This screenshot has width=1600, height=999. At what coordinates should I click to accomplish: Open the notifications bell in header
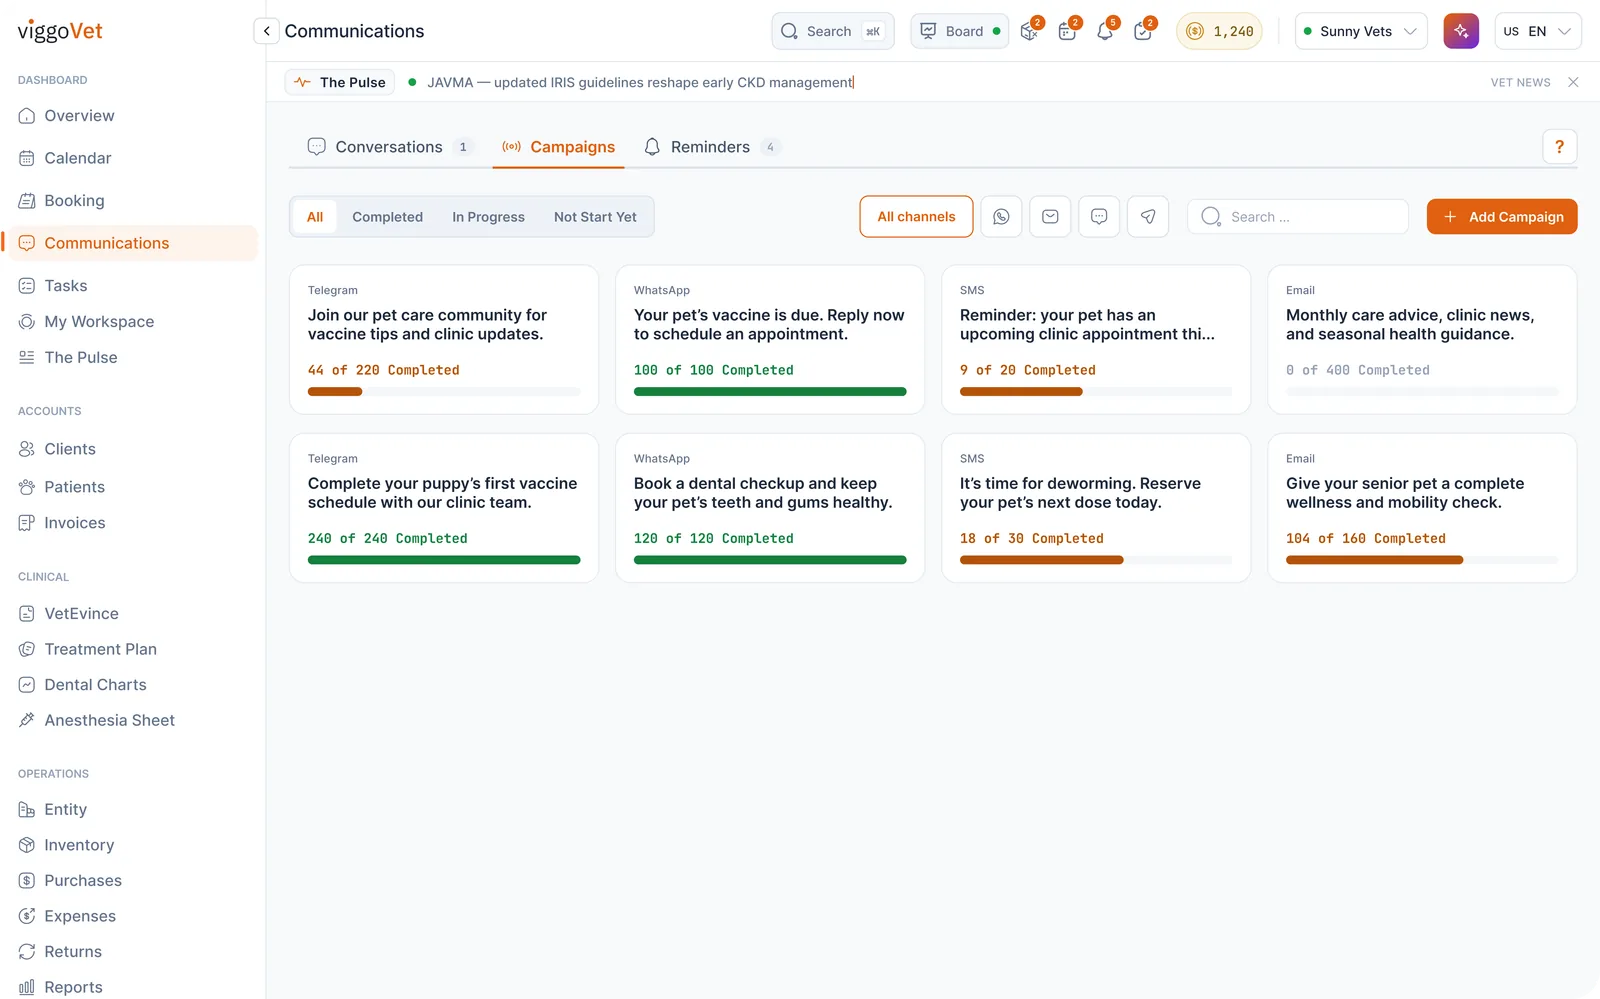coord(1105,31)
